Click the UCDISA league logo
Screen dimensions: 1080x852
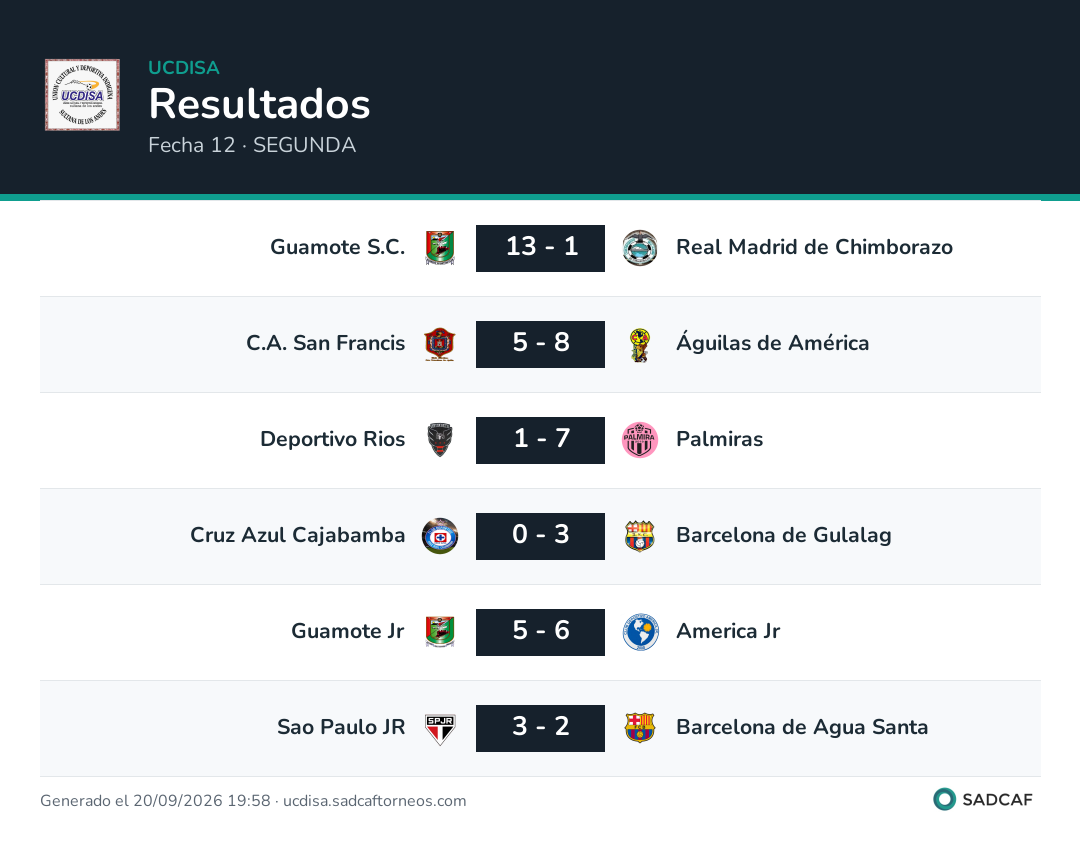tap(83, 95)
